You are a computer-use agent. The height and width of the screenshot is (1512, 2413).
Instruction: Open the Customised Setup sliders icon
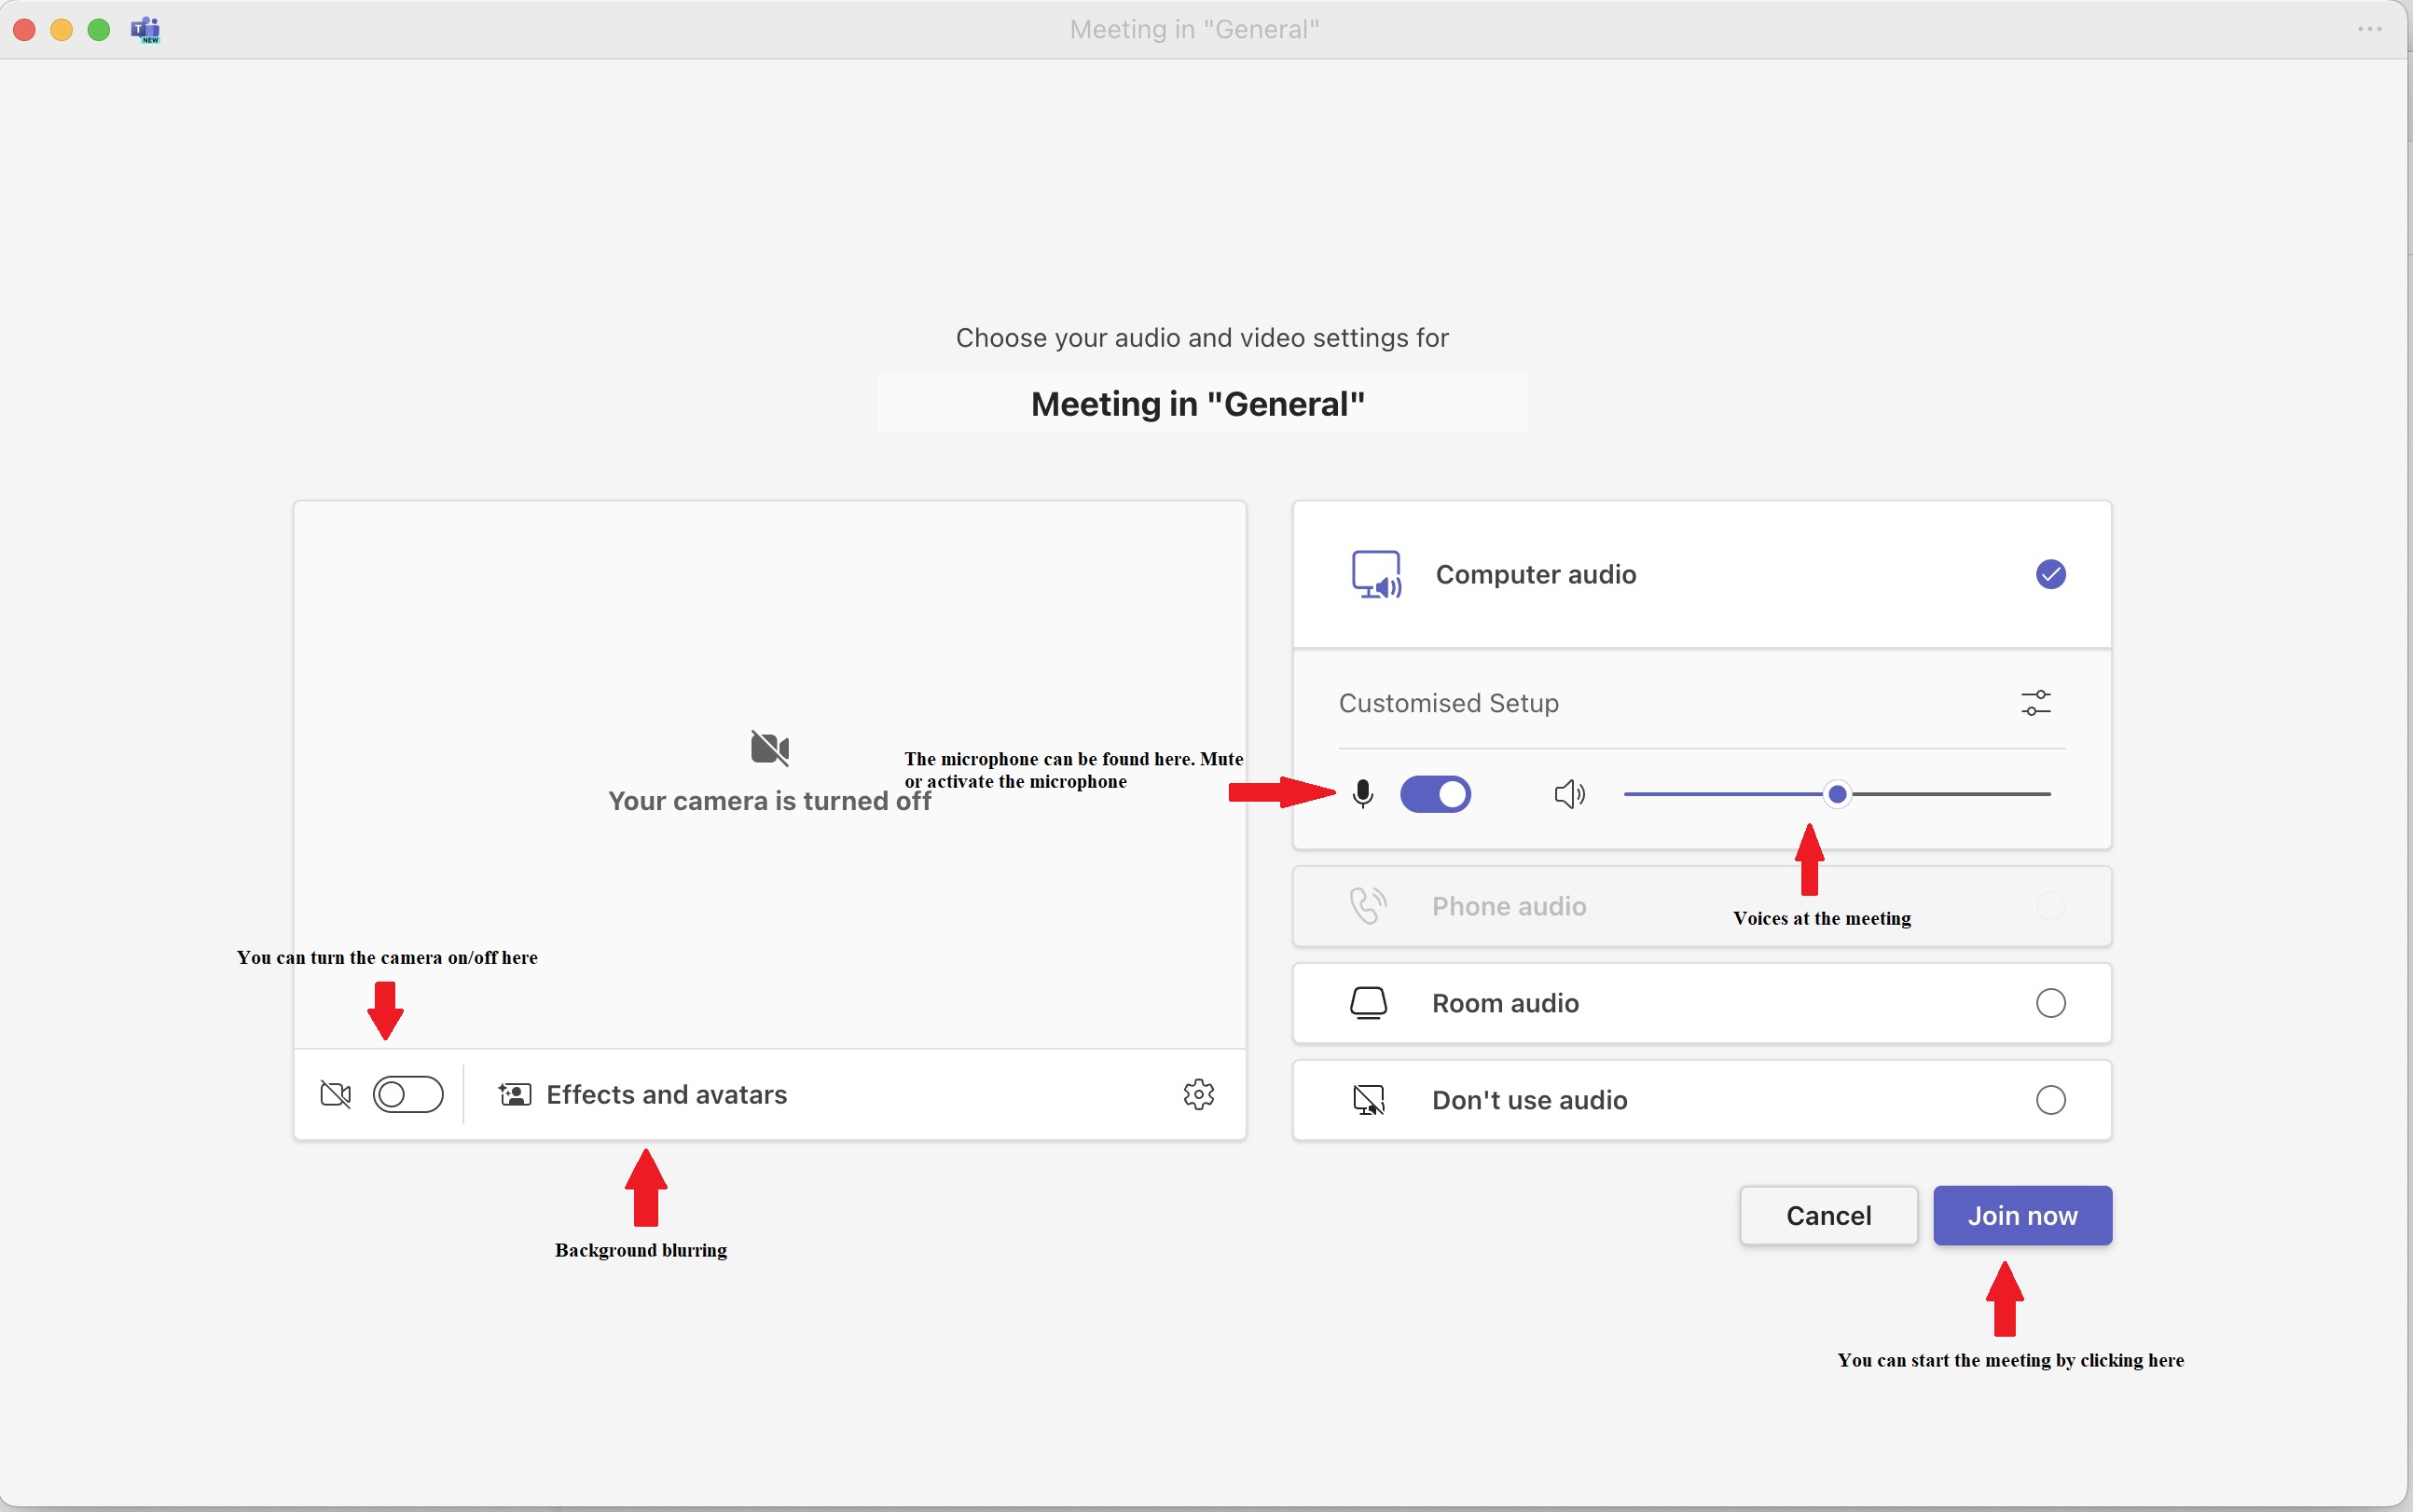pyautogui.click(x=2035, y=703)
